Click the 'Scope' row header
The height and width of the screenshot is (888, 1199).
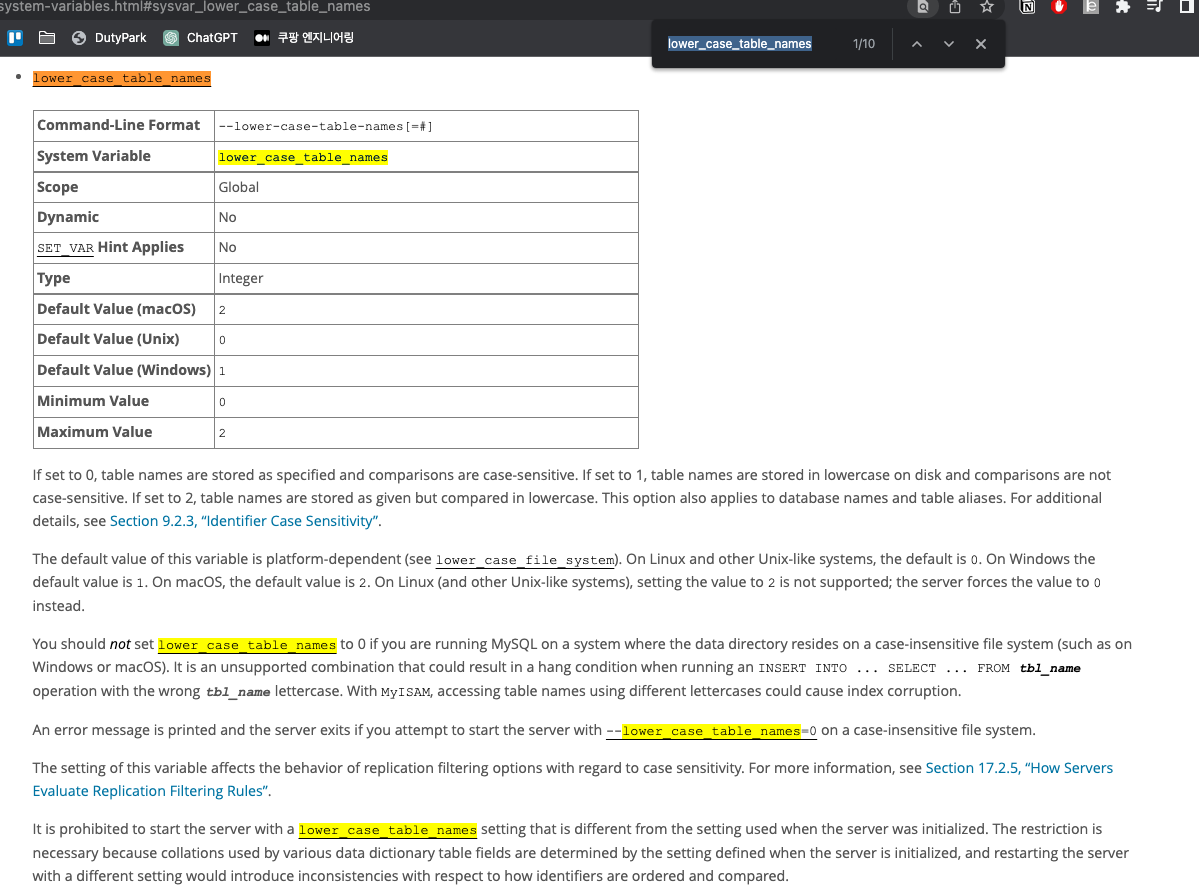point(124,187)
